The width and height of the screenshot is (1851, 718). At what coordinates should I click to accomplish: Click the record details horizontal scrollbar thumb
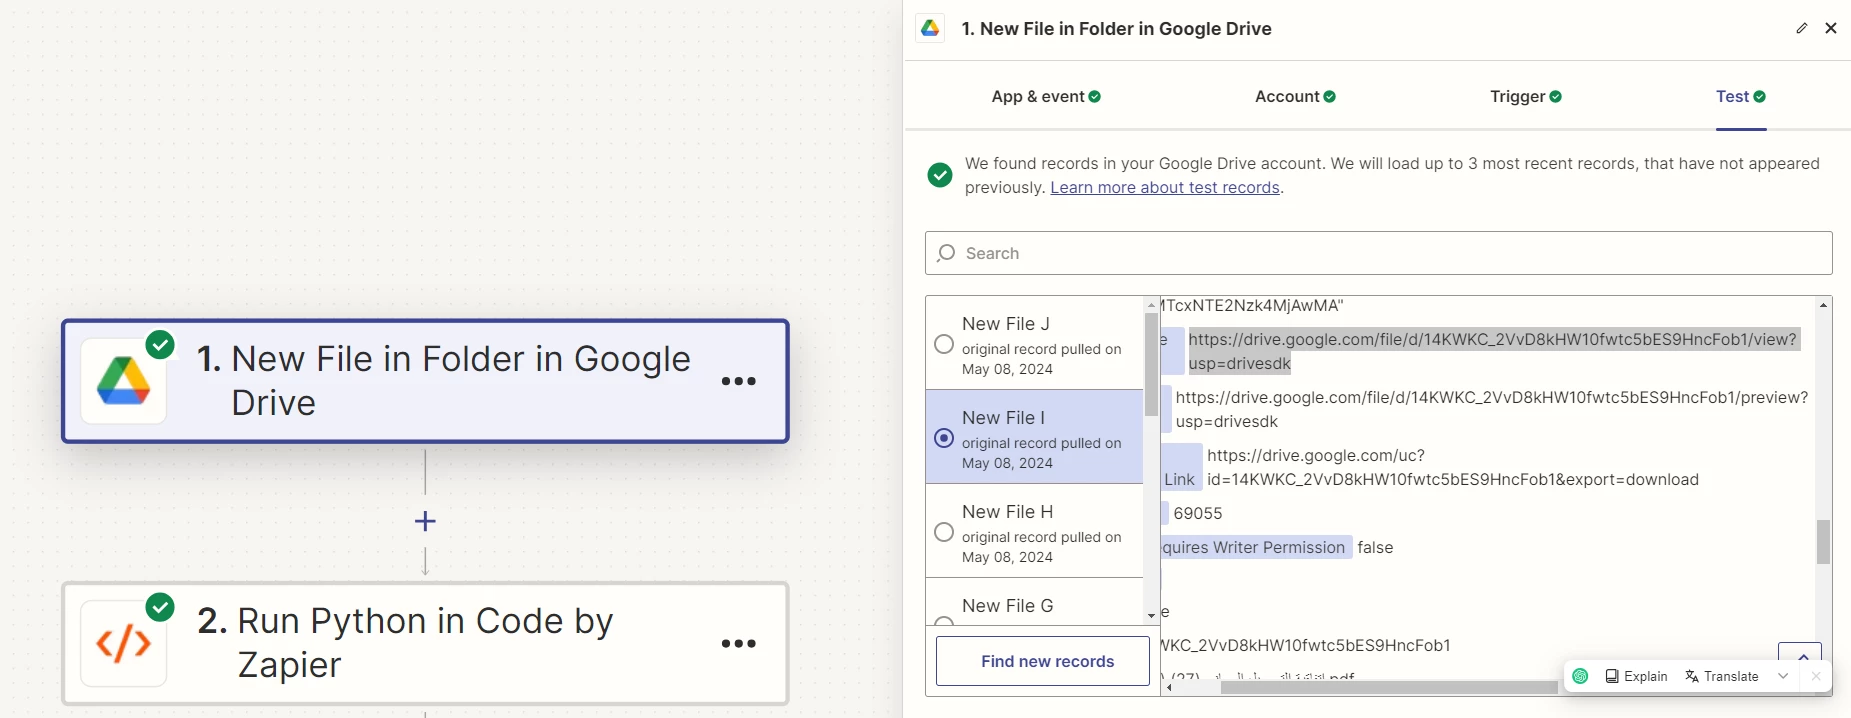(x=1389, y=688)
